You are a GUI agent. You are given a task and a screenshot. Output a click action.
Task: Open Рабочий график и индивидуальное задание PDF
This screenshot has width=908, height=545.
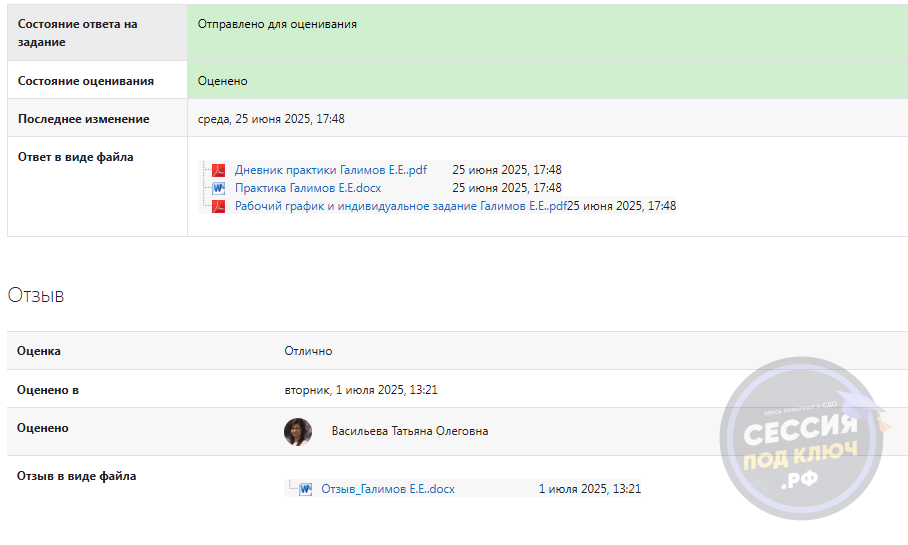coord(400,206)
